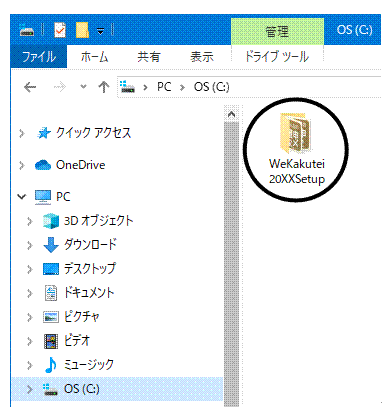Open the Customize Quick Access Toolbar dropdown
The image size is (387, 417).
100,31
